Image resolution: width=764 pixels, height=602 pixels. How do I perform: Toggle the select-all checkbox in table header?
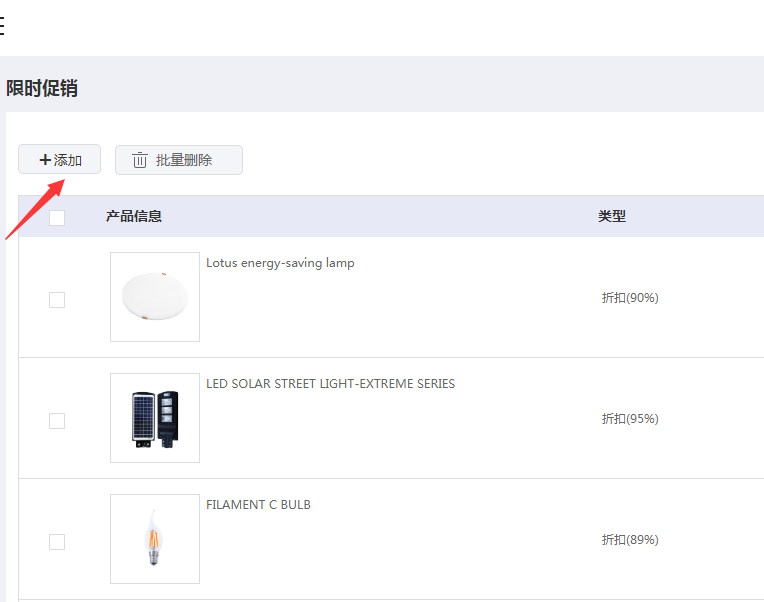tap(57, 218)
